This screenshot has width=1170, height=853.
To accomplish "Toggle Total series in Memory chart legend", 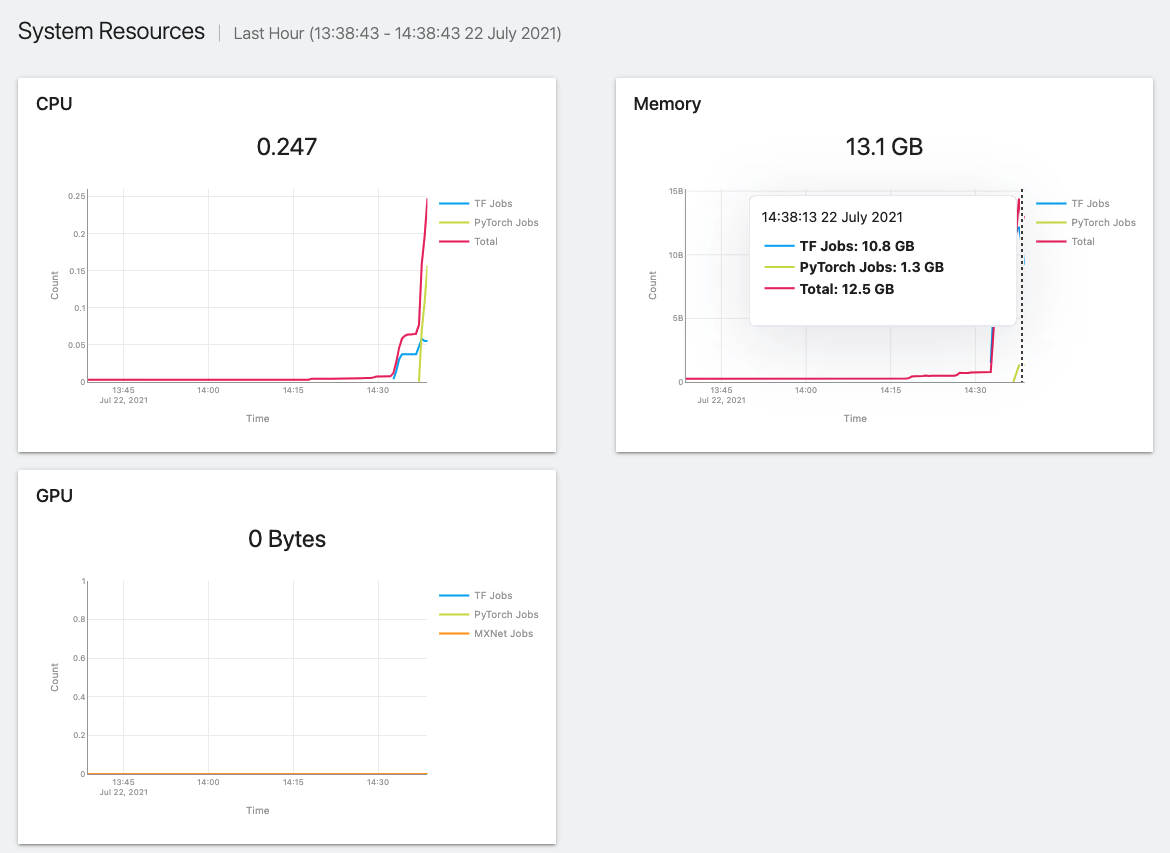I will tap(1066, 241).
